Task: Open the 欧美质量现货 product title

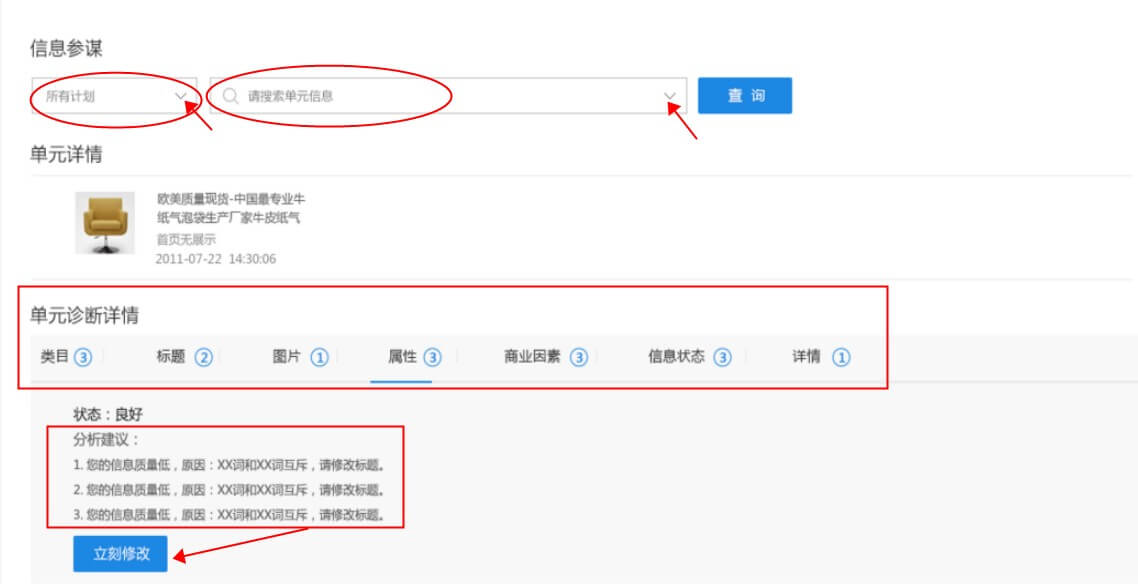Action: pyautogui.click(x=230, y=208)
